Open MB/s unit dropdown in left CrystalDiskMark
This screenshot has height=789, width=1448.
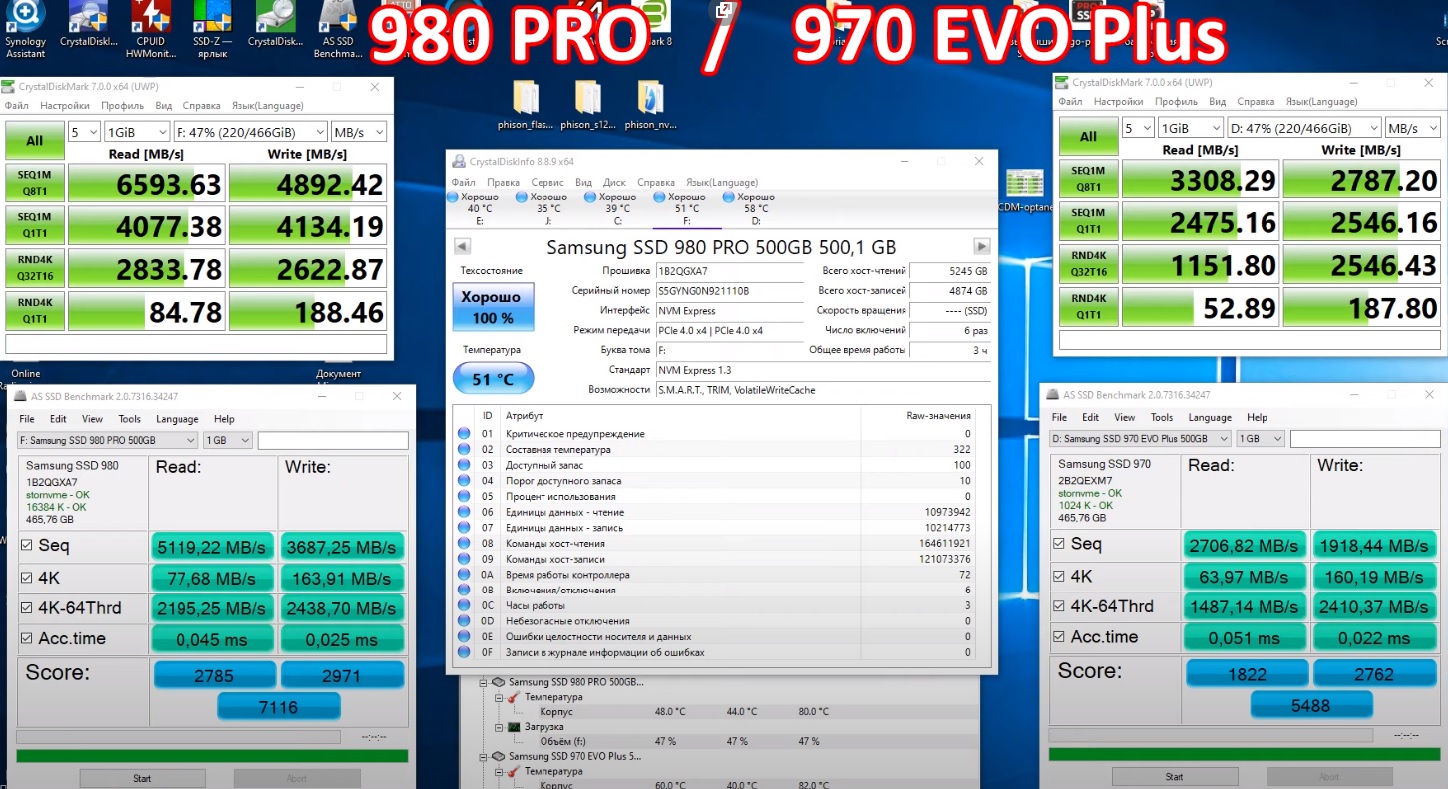[359, 132]
